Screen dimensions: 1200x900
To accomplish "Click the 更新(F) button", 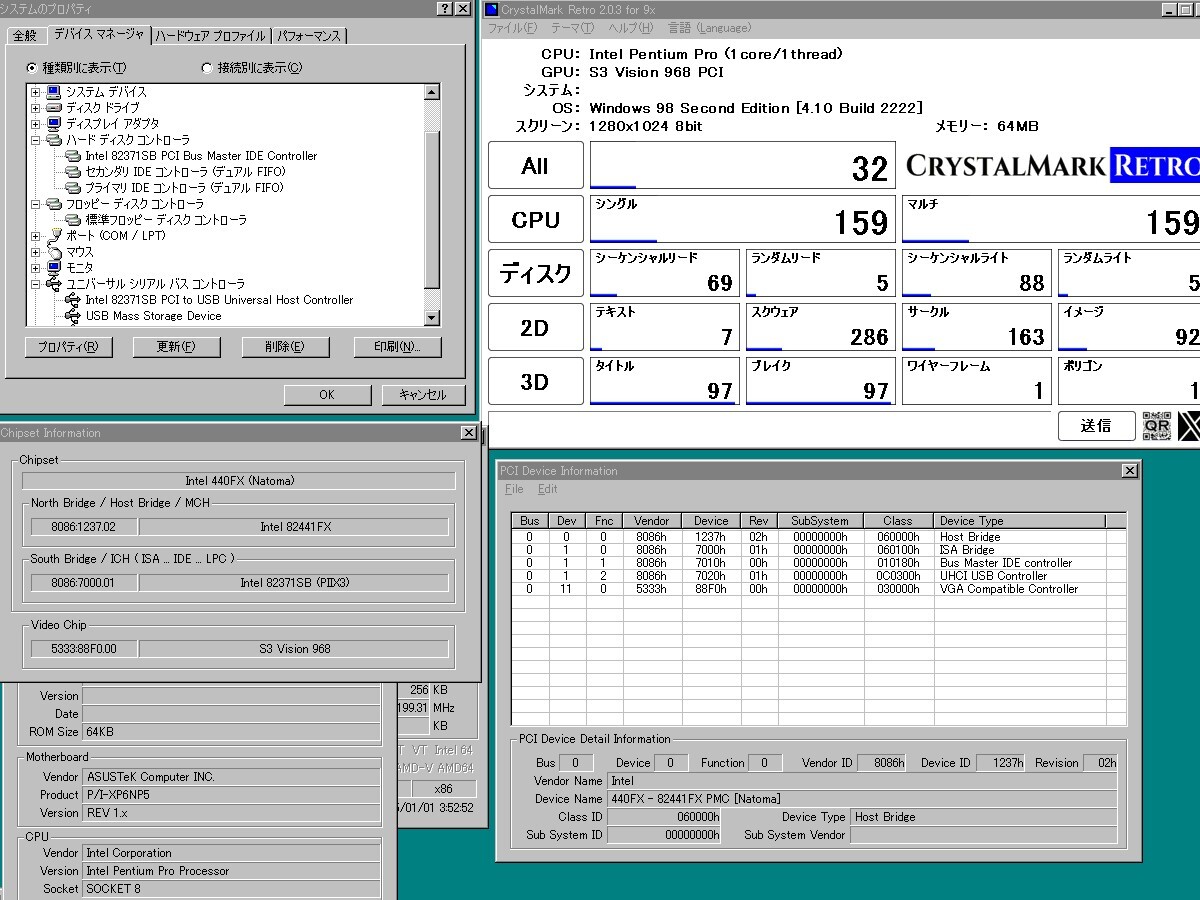I will 176,347.
